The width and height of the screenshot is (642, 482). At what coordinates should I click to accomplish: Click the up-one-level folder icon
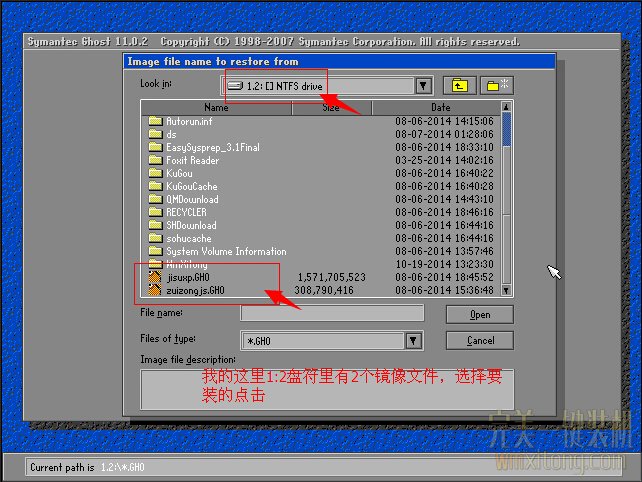click(x=457, y=86)
